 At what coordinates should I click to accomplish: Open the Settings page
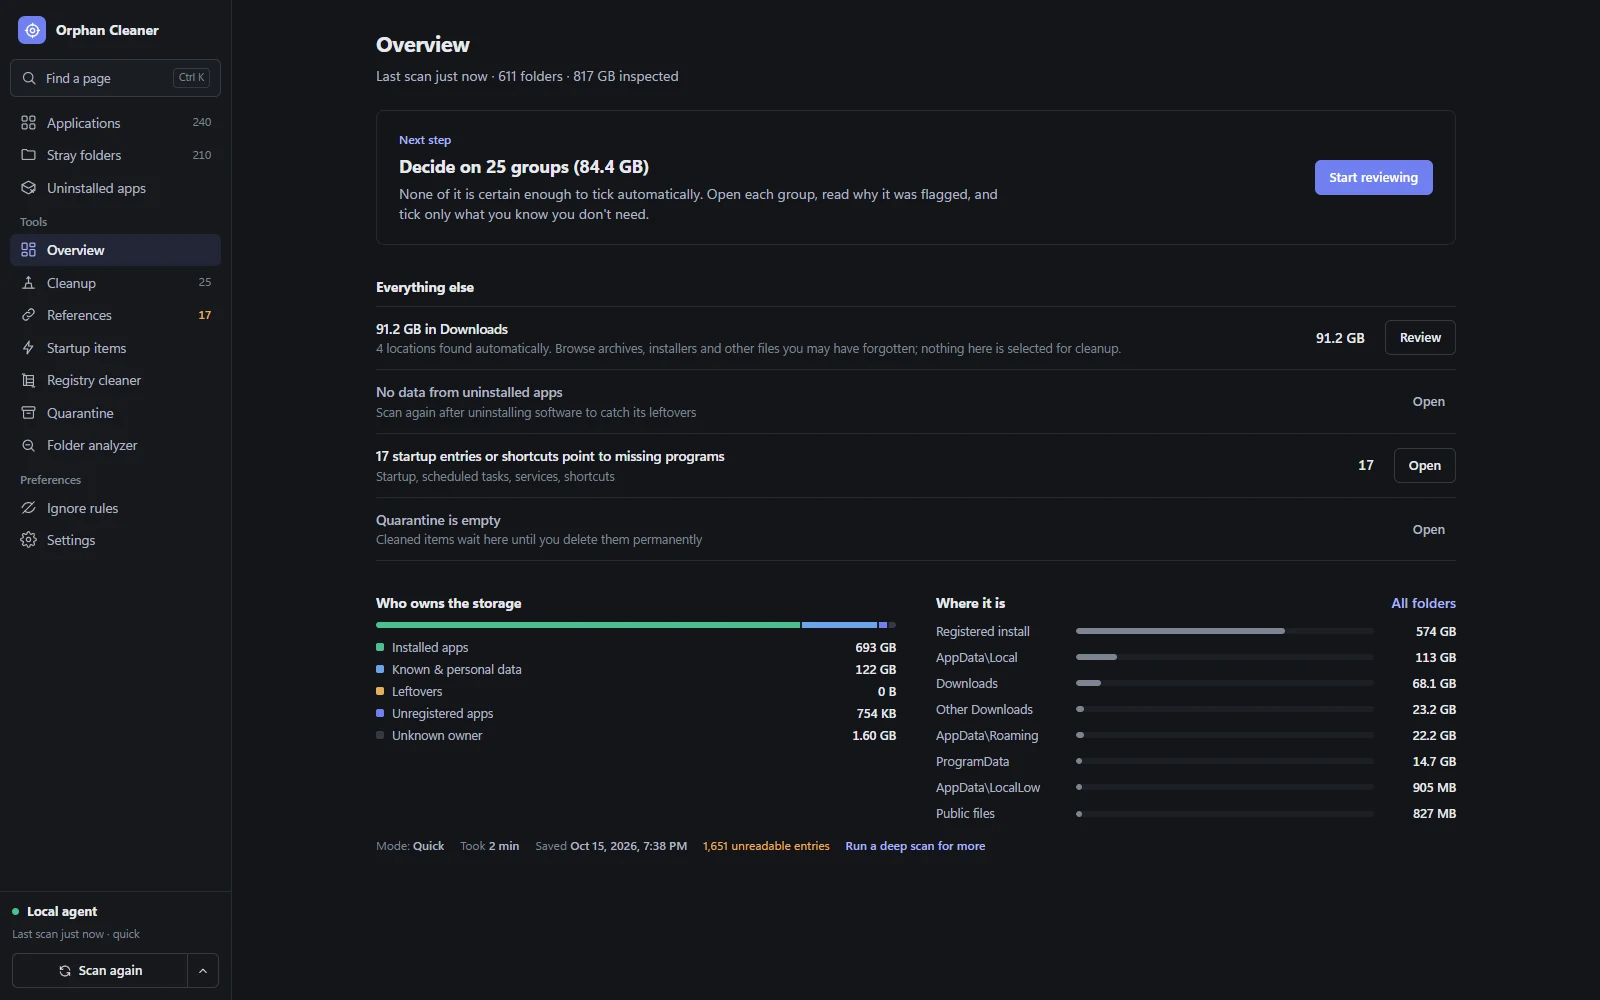pyautogui.click(x=115, y=540)
